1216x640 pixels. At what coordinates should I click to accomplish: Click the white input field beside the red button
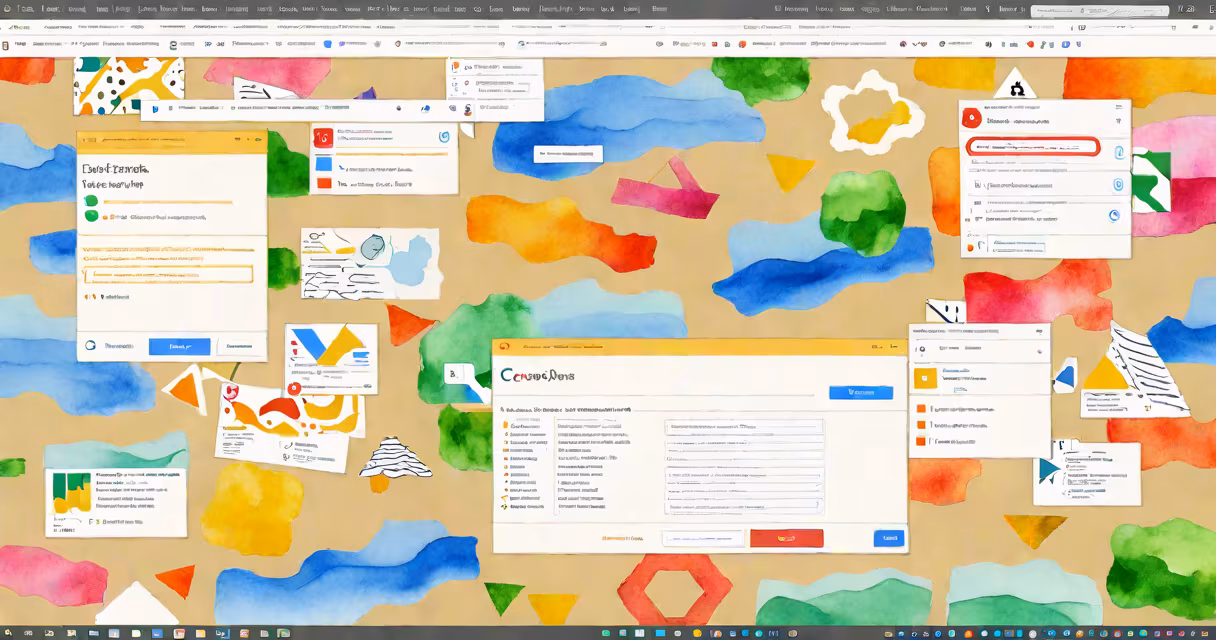[704, 538]
